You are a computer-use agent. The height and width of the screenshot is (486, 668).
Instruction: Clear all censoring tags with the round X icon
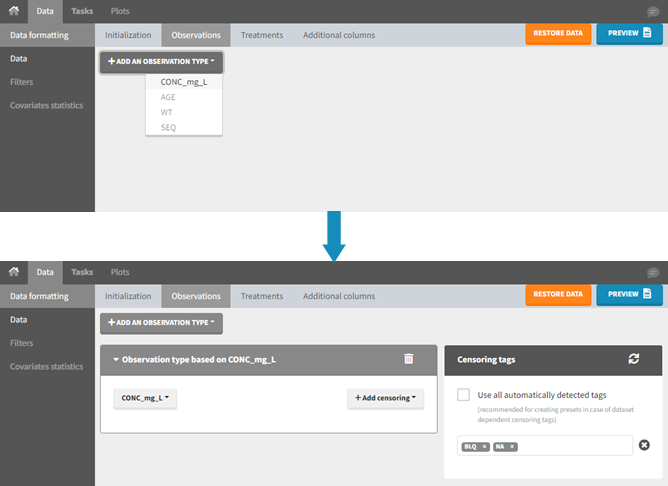[644, 445]
